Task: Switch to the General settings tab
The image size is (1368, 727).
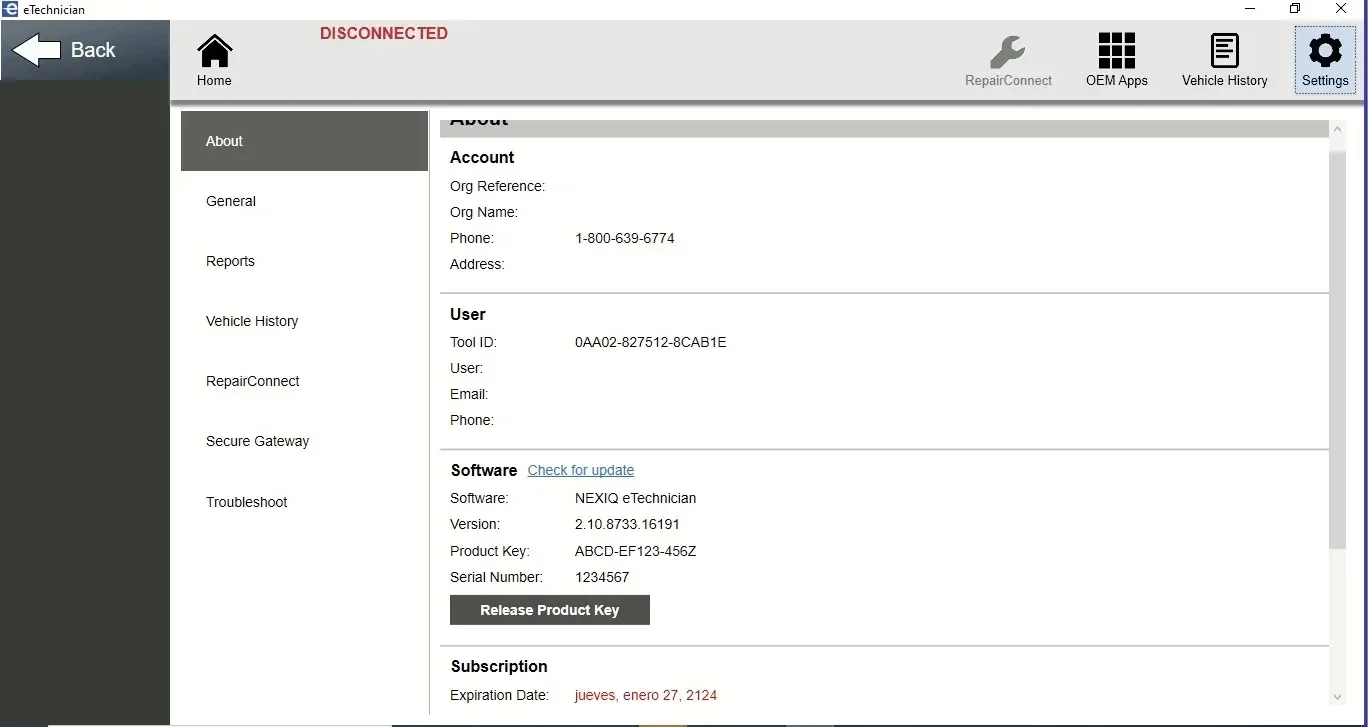Action: click(x=304, y=201)
